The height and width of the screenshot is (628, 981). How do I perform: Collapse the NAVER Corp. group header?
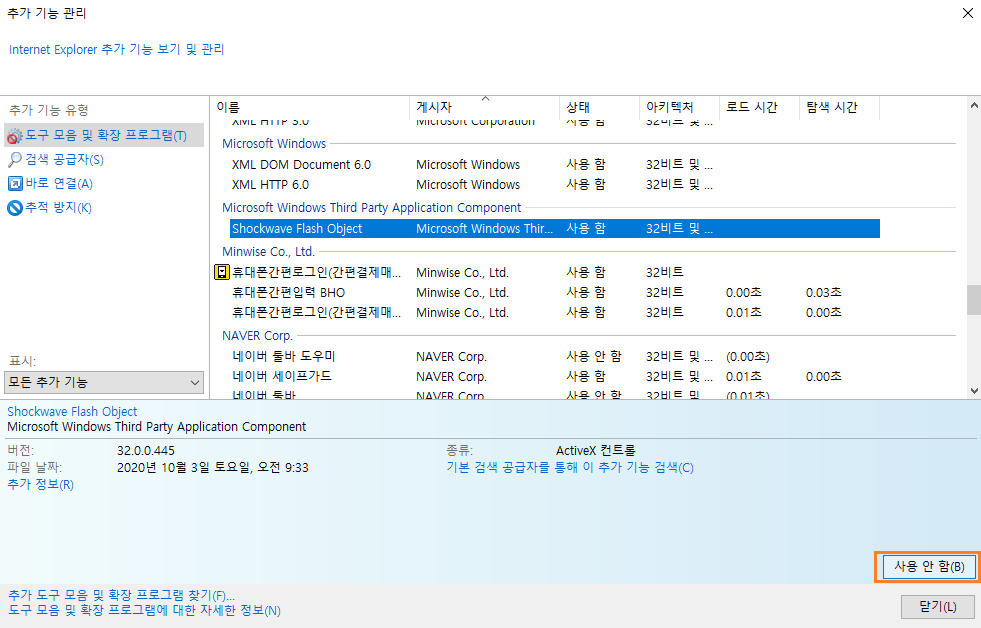[x=257, y=335]
